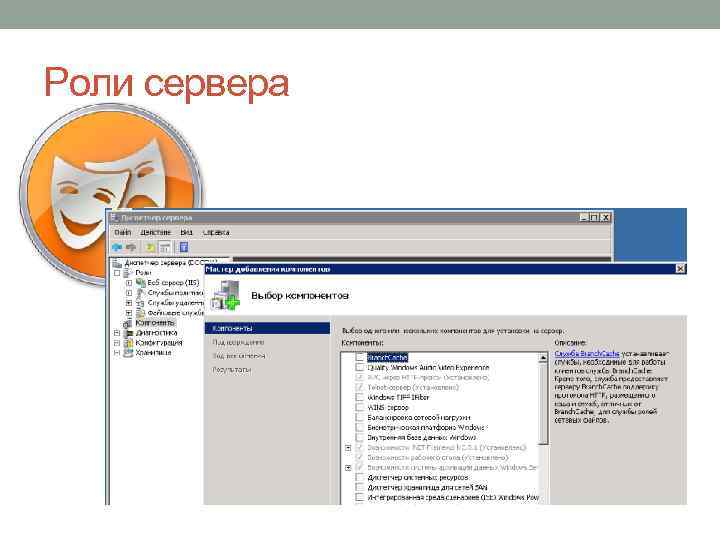Click the Server Manager title bar icon
This screenshot has height=540, width=720.
[x=115, y=217]
